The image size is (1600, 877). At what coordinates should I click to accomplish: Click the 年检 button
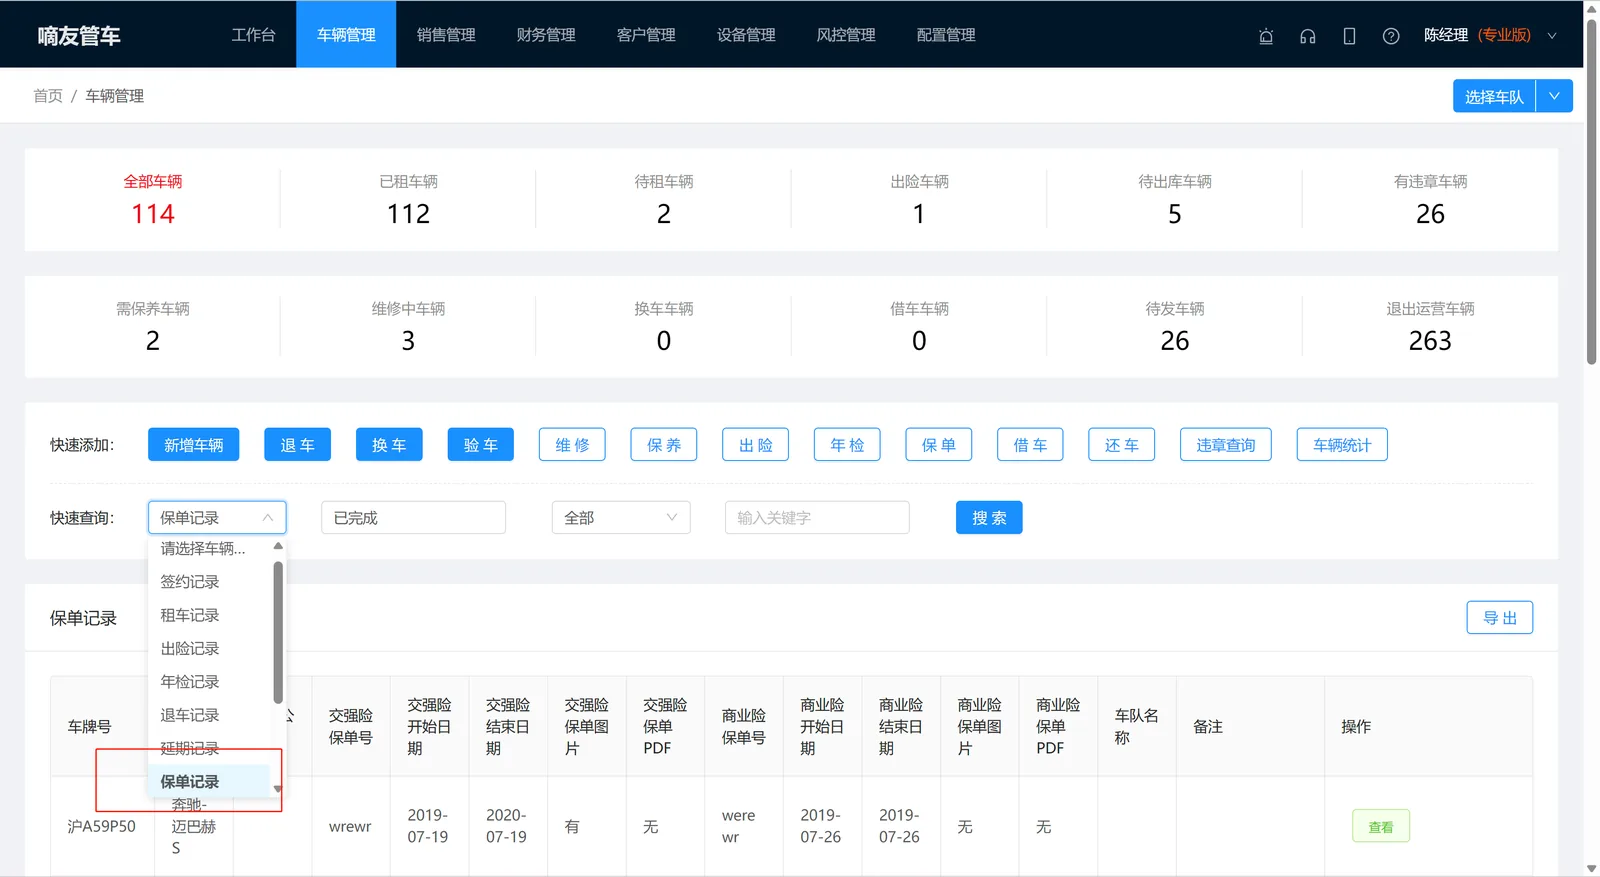point(847,445)
